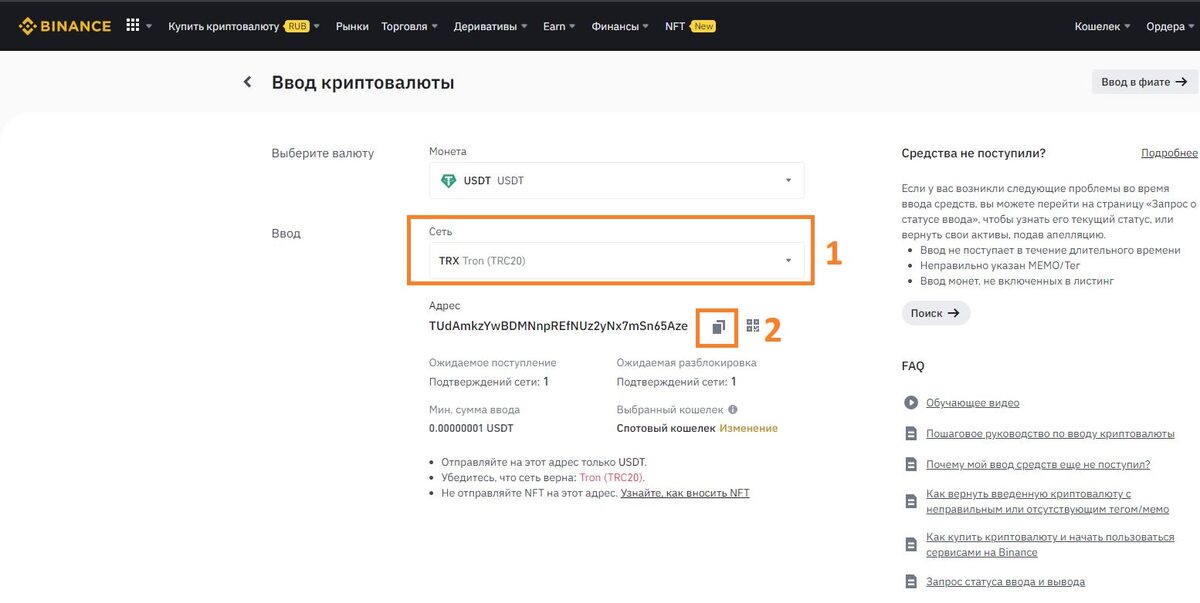The height and width of the screenshot is (603, 1200).
Task: Go back with the left arrow
Action: [x=248, y=82]
